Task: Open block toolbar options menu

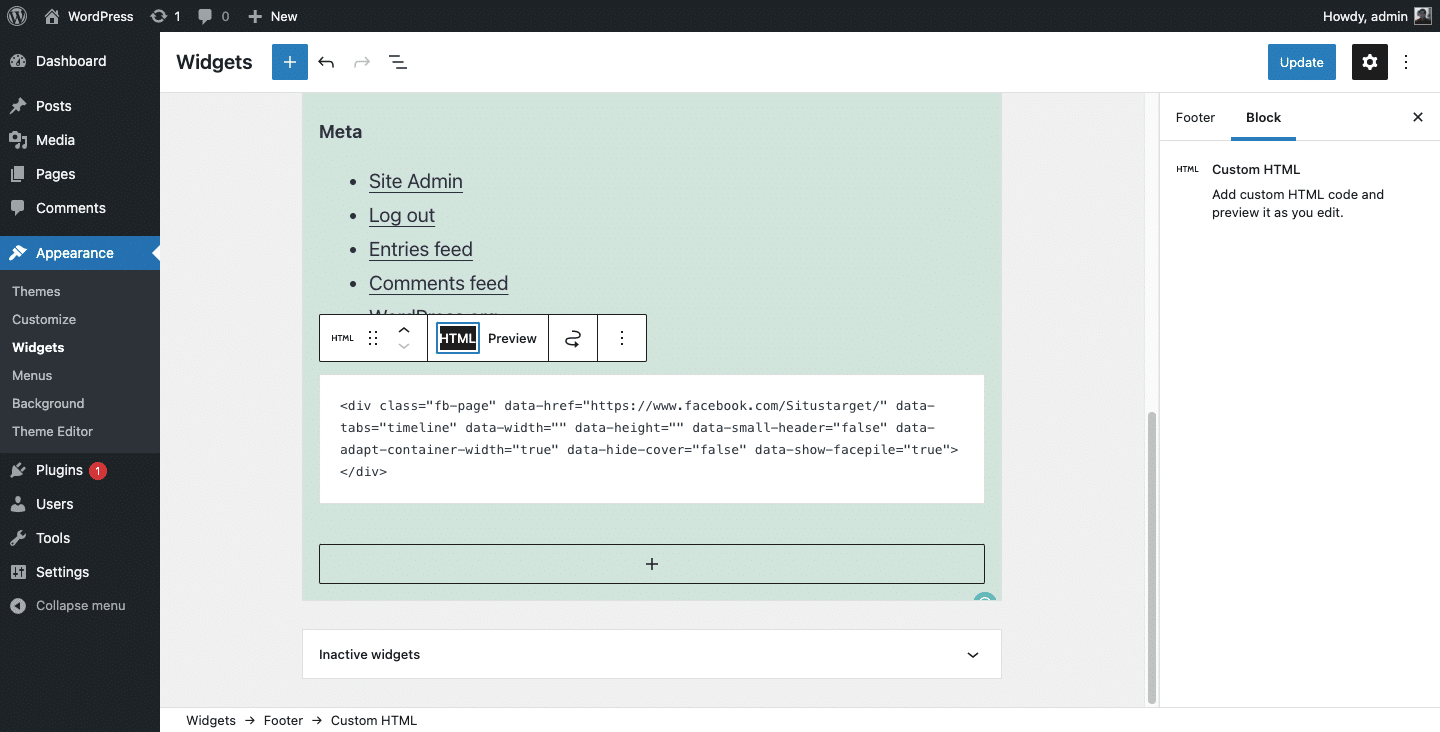Action: (x=622, y=338)
